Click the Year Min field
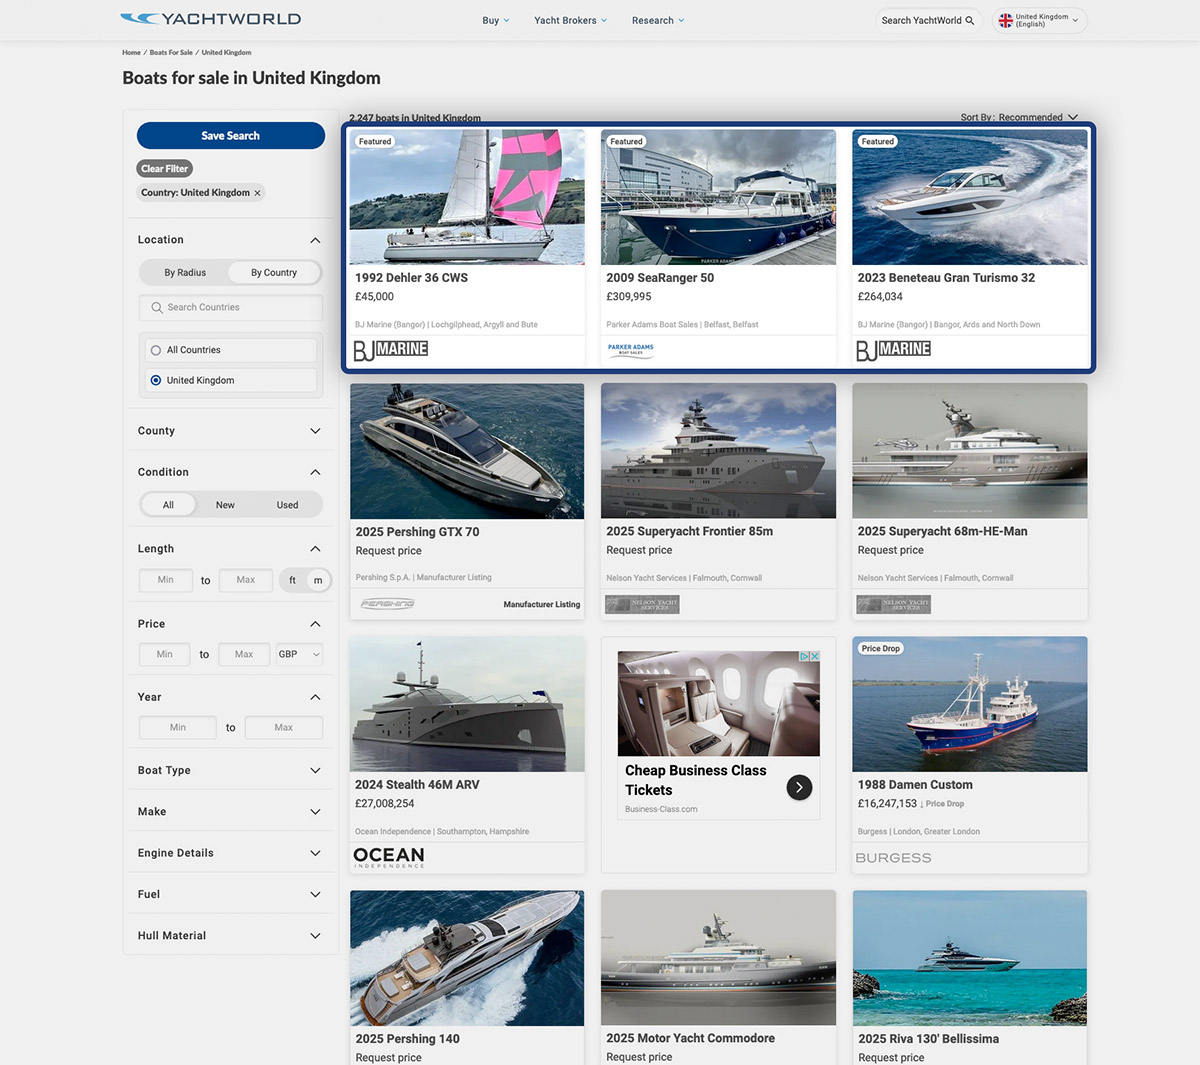This screenshot has height=1065, width=1200. click(x=178, y=728)
